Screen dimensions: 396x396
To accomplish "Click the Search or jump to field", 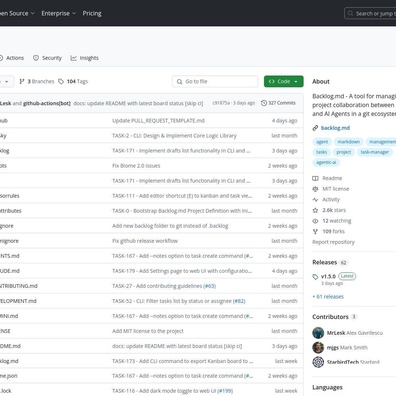I will (x=370, y=14).
